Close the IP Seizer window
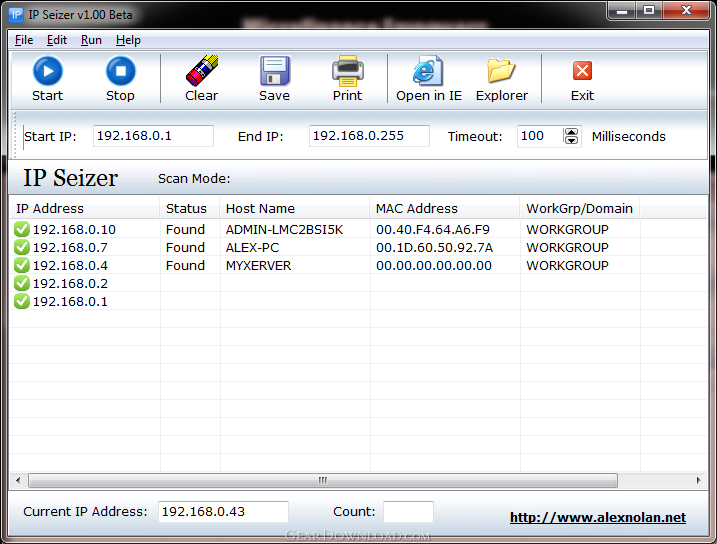 click(686, 11)
